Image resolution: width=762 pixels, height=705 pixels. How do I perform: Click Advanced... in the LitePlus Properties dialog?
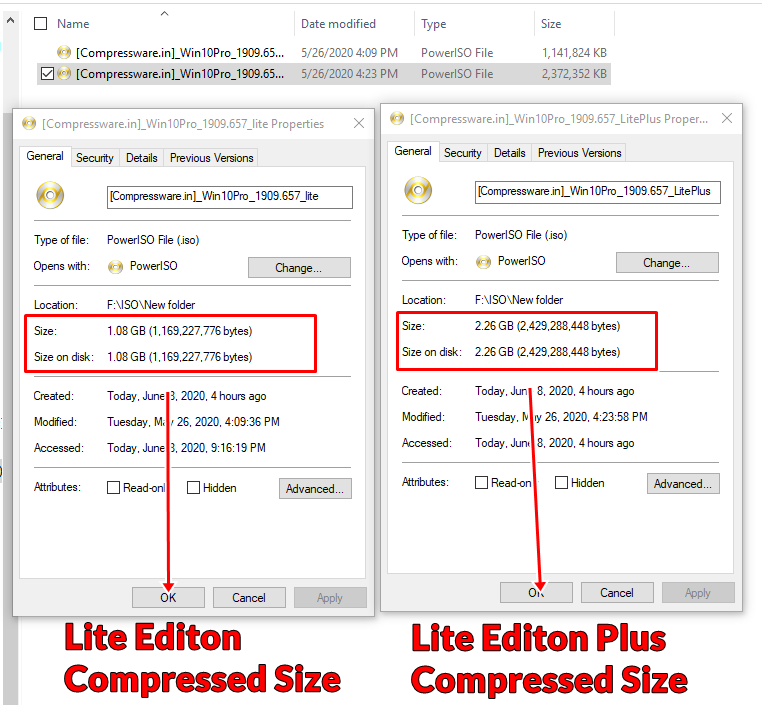pos(683,484)
